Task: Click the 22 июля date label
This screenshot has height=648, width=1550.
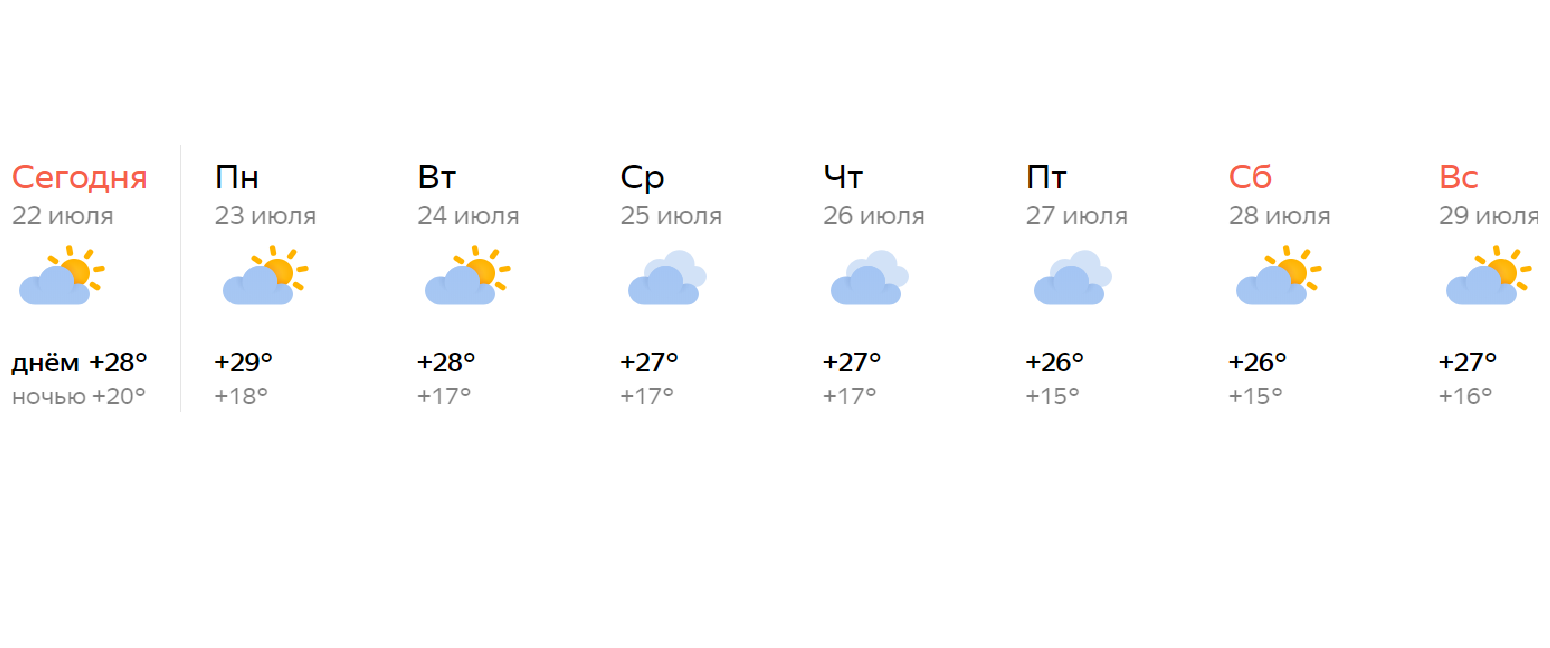Action: 63,216
